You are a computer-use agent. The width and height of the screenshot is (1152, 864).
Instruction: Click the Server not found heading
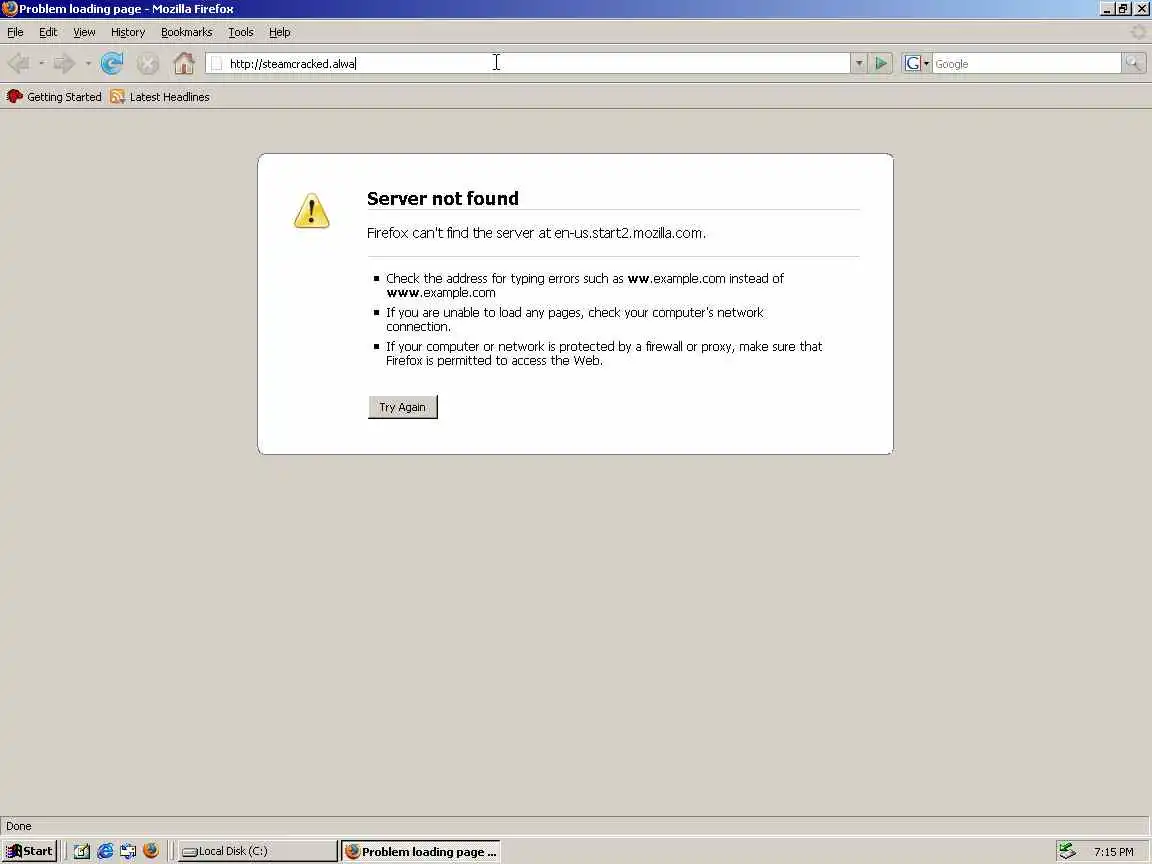[x=442, y=198]
